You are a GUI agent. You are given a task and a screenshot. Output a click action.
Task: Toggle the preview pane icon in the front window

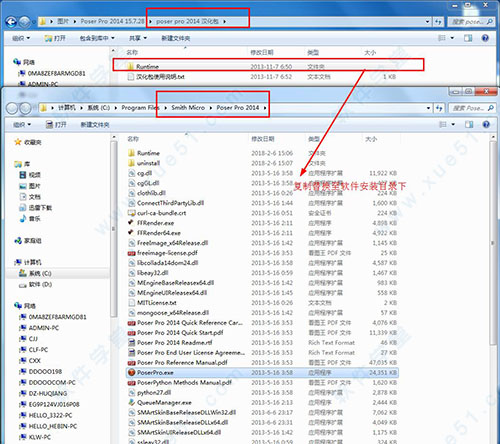[x=469, y=124]
